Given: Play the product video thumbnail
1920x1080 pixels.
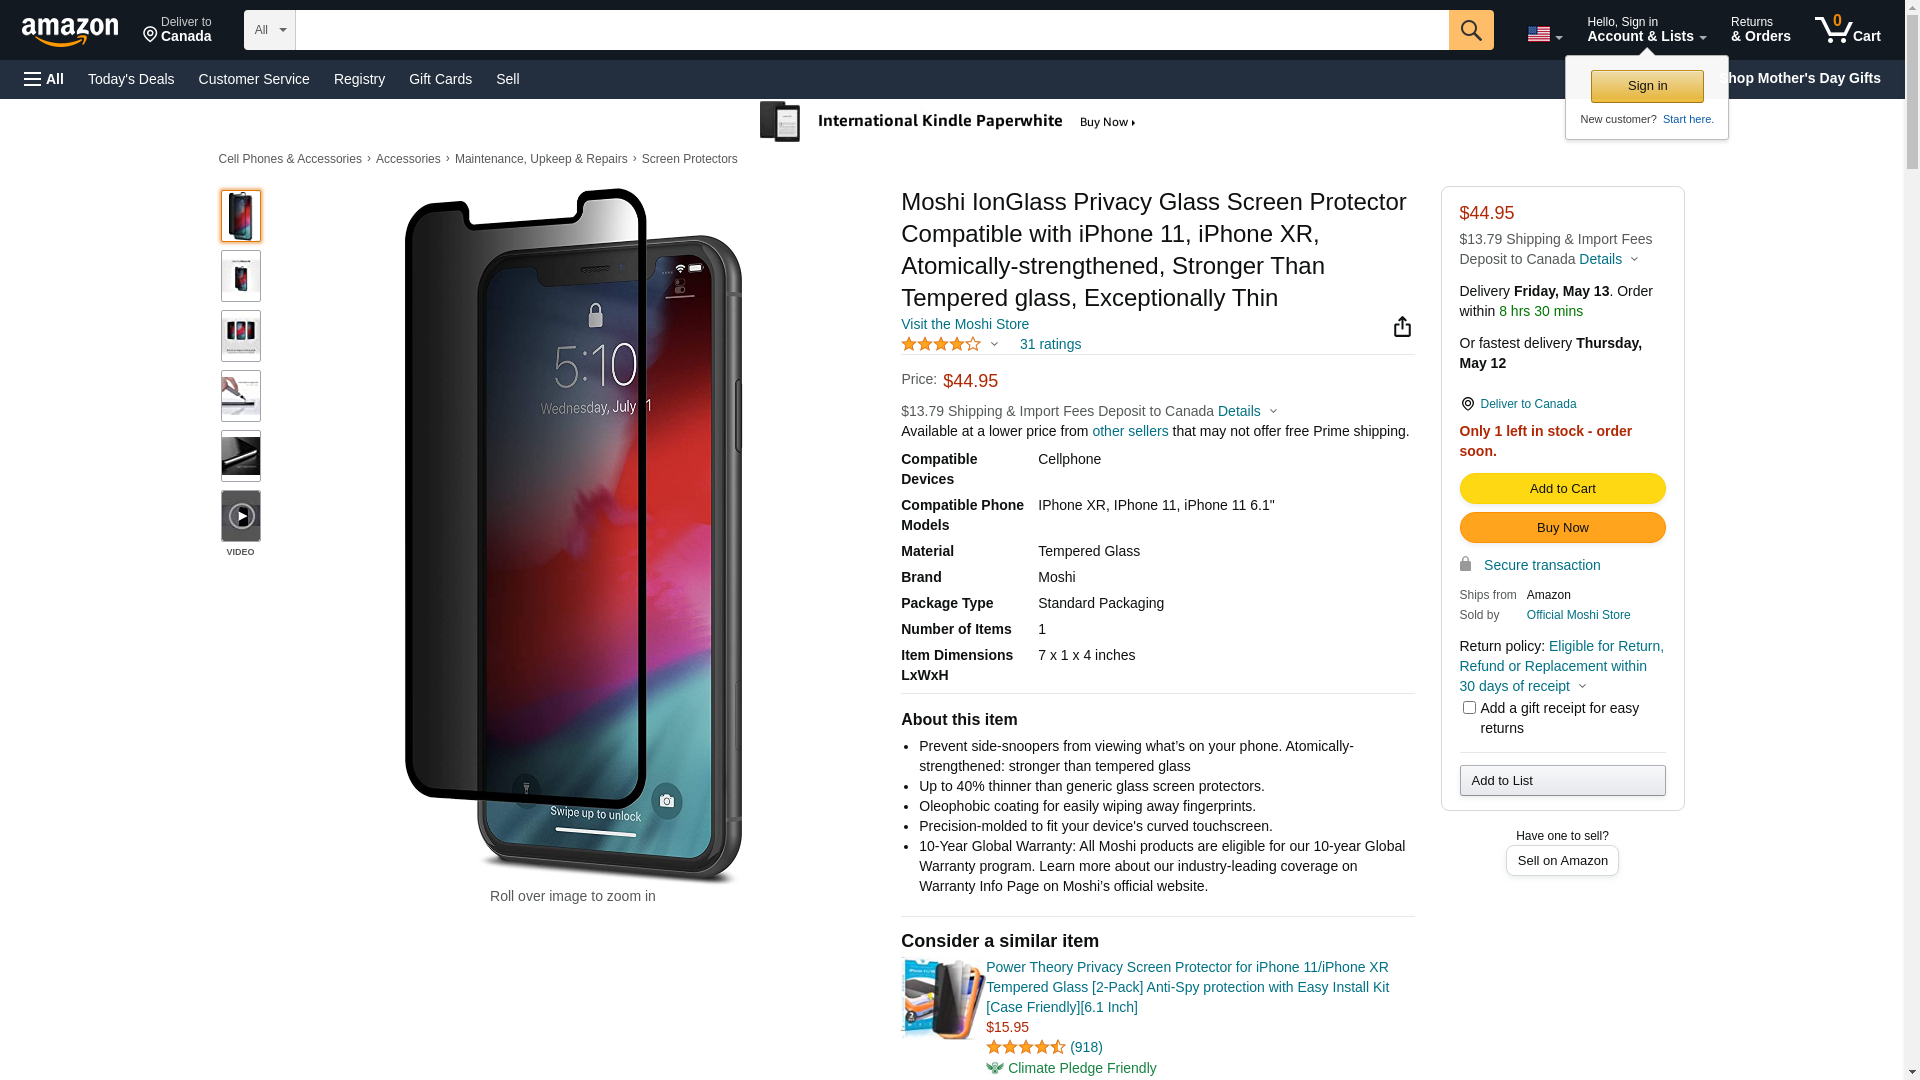Looking at the screenshot, I should tap(241, 516).
